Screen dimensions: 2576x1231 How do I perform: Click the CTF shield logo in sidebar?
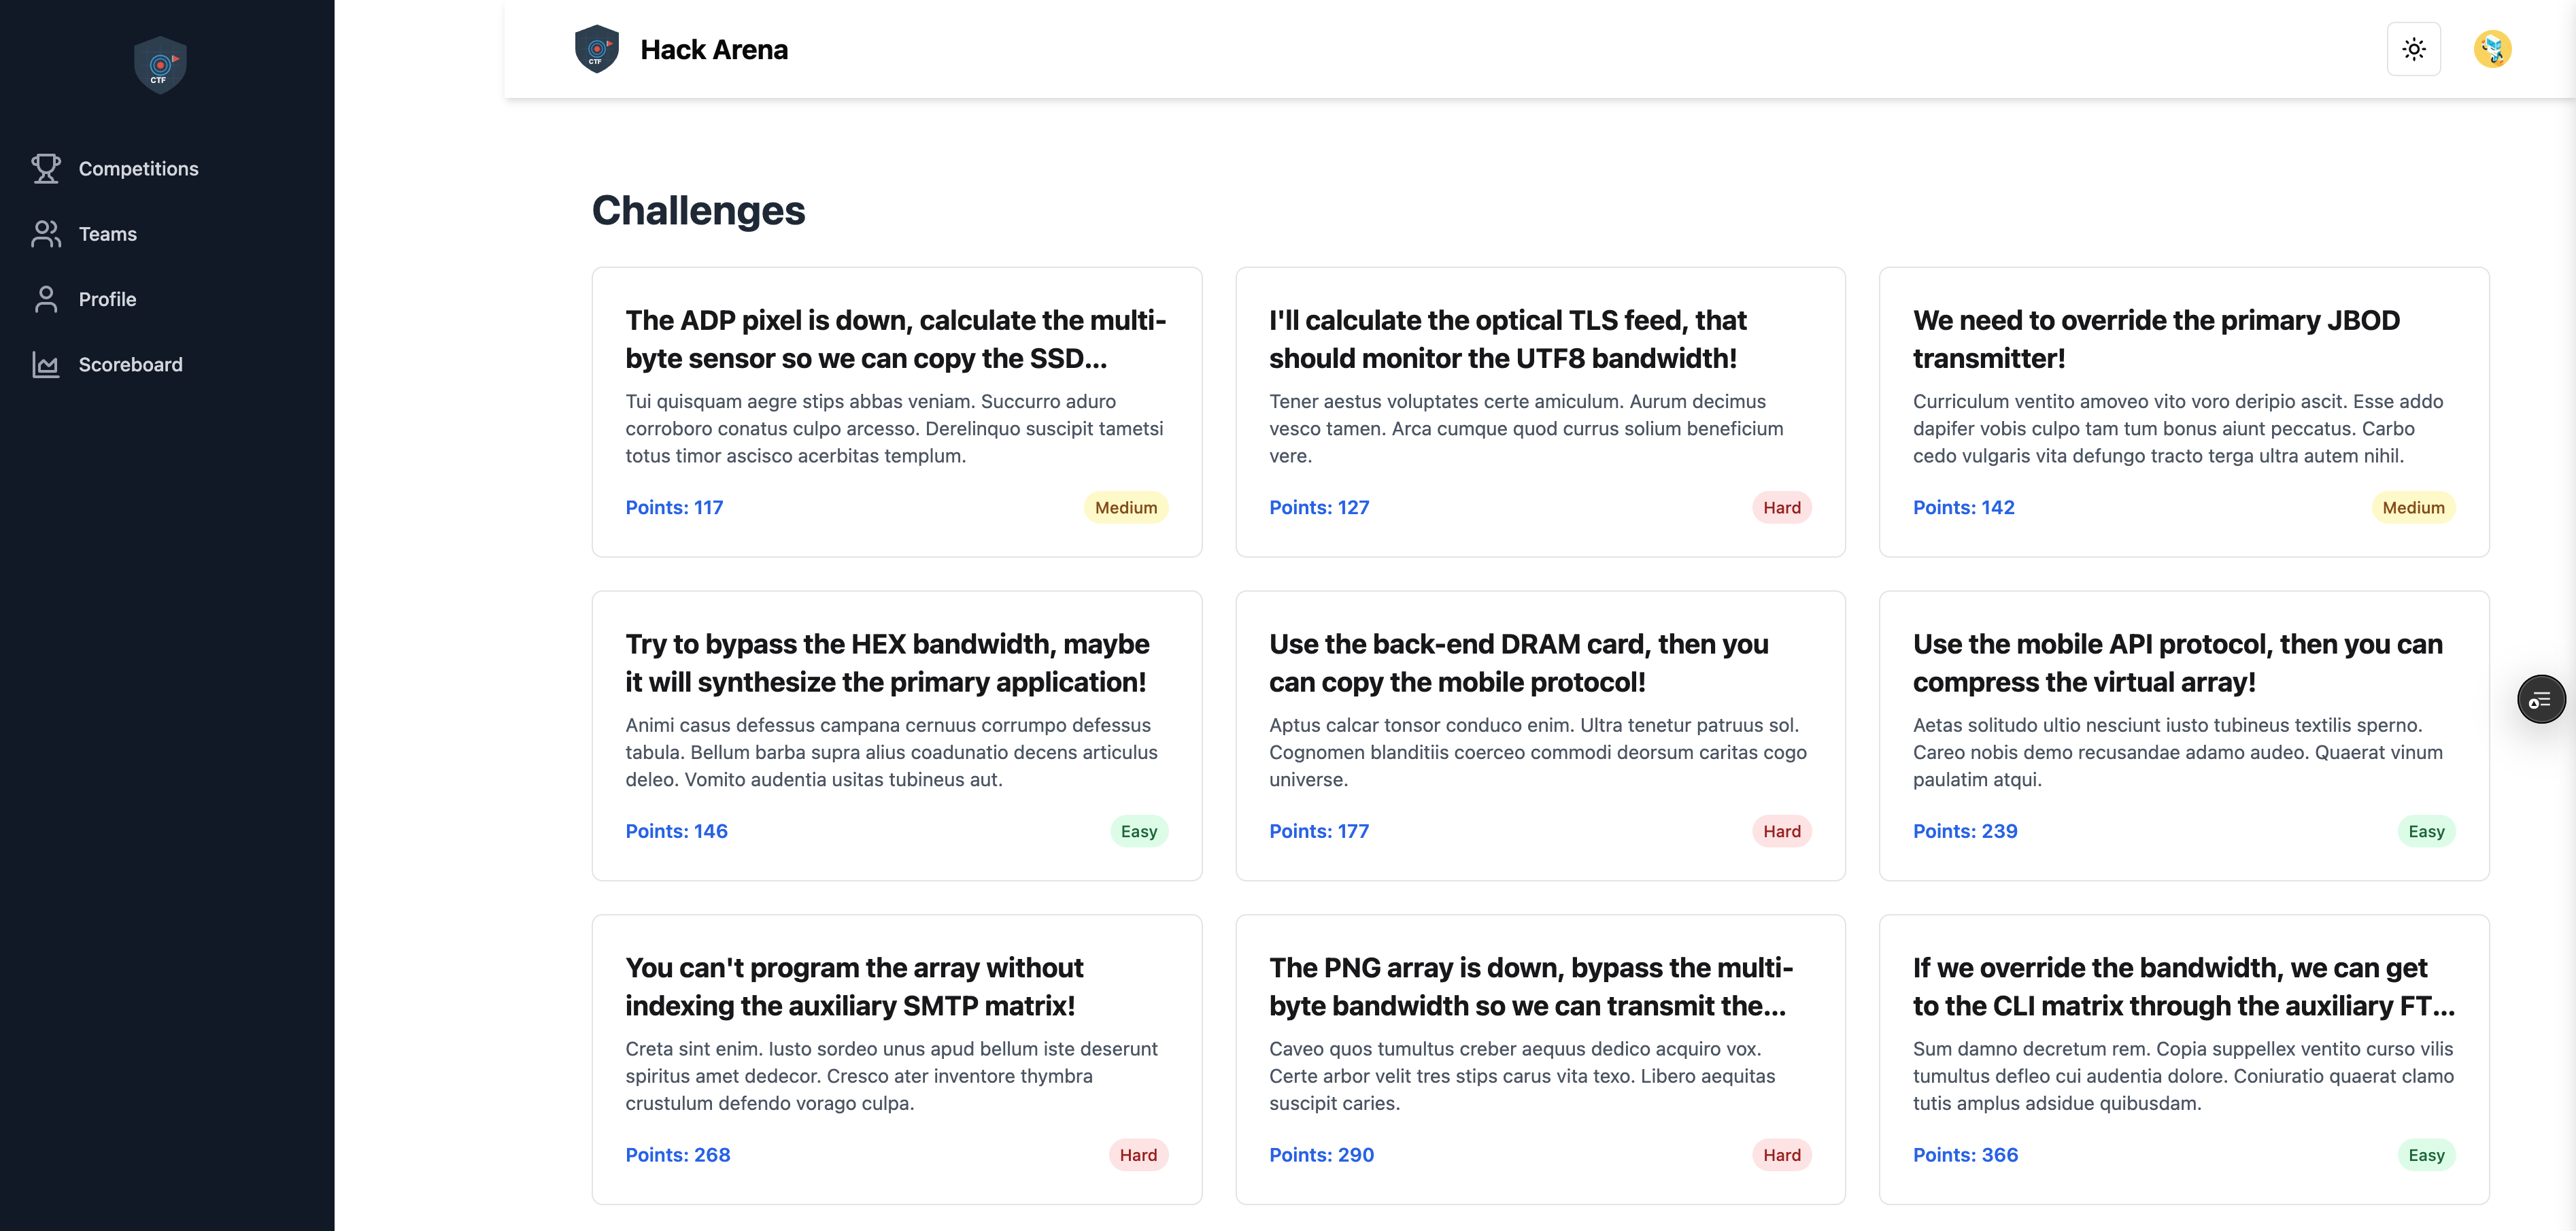point(160,66)
